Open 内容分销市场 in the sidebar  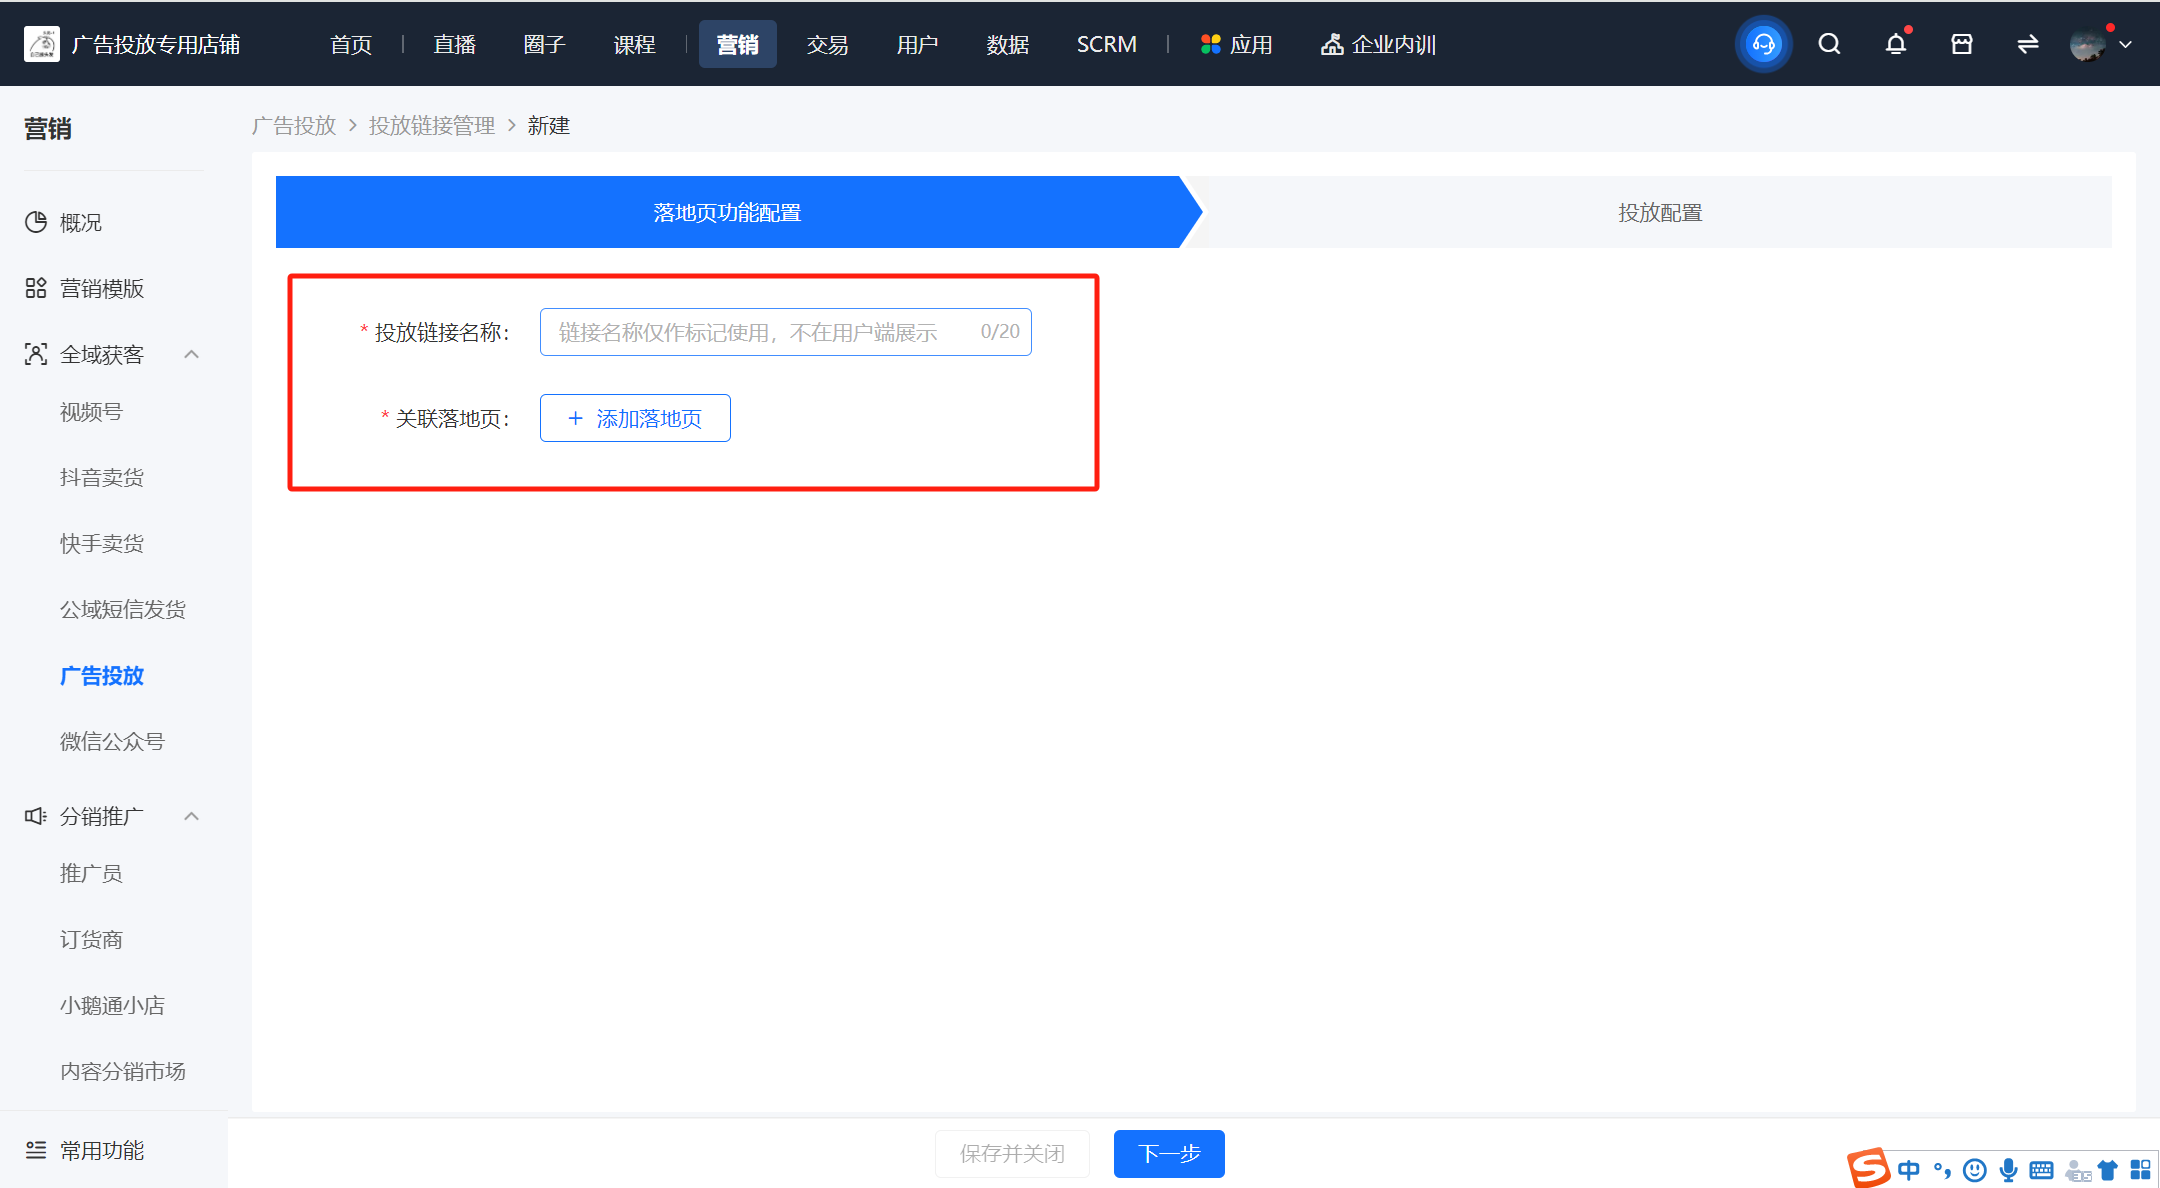(x=123, y=1072)
